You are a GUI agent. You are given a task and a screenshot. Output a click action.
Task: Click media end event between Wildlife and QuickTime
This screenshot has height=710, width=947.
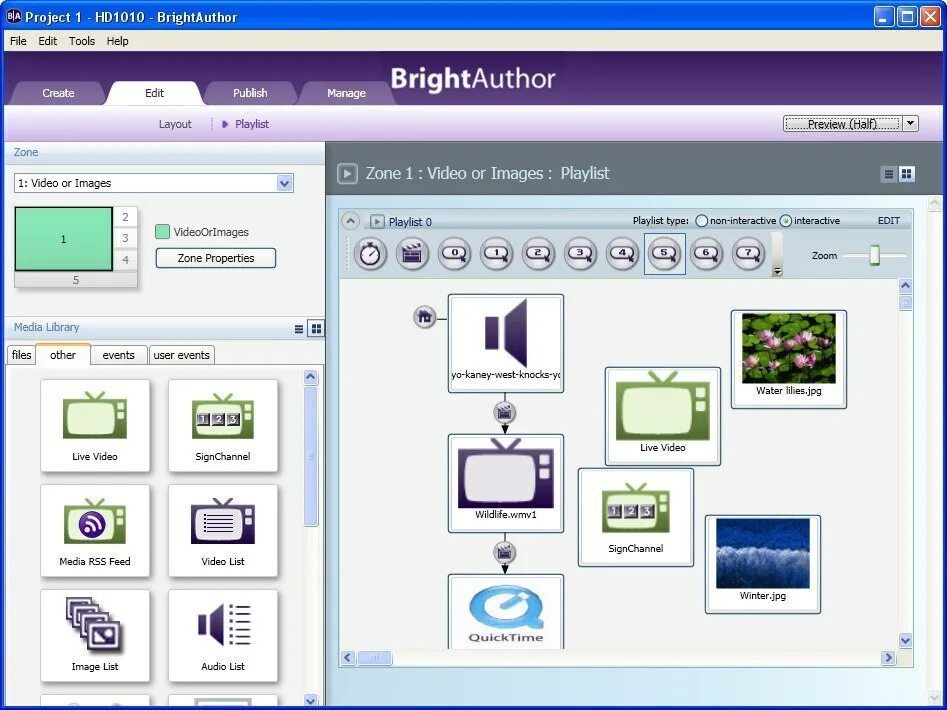coord(505,552)
